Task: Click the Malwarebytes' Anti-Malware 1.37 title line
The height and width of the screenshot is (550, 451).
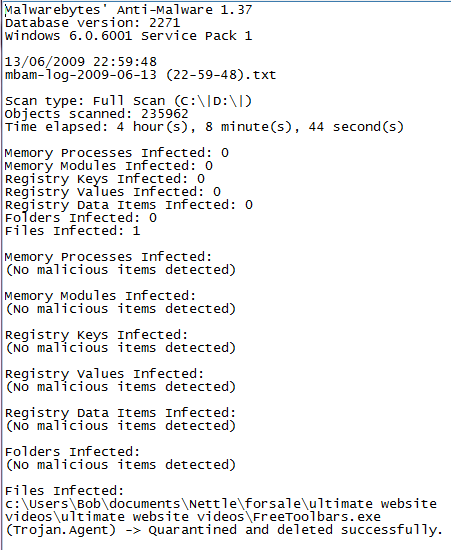Action: (128, 10)
